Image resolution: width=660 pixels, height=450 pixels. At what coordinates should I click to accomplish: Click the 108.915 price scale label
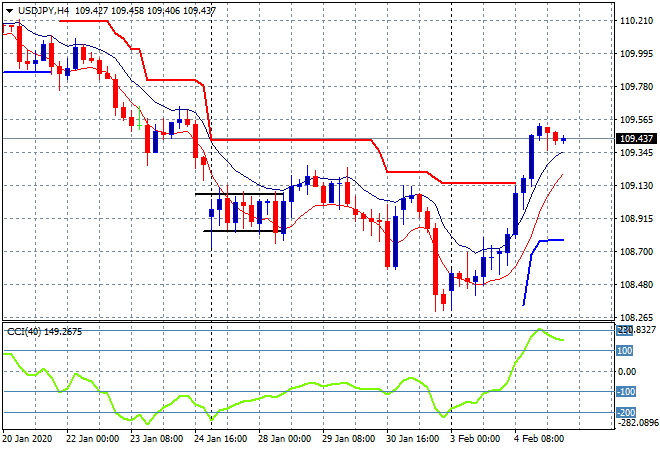[636, 218]
